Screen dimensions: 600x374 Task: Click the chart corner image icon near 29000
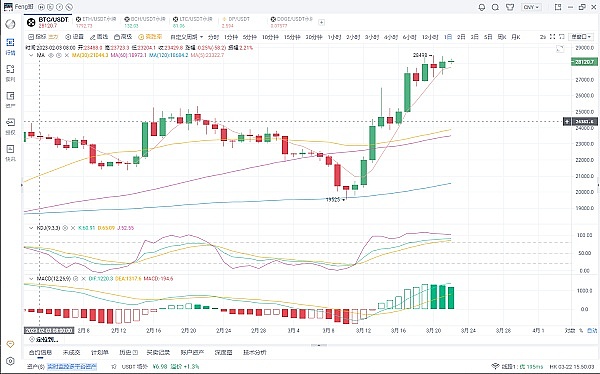pyautogui.click(x=560, y=49)
